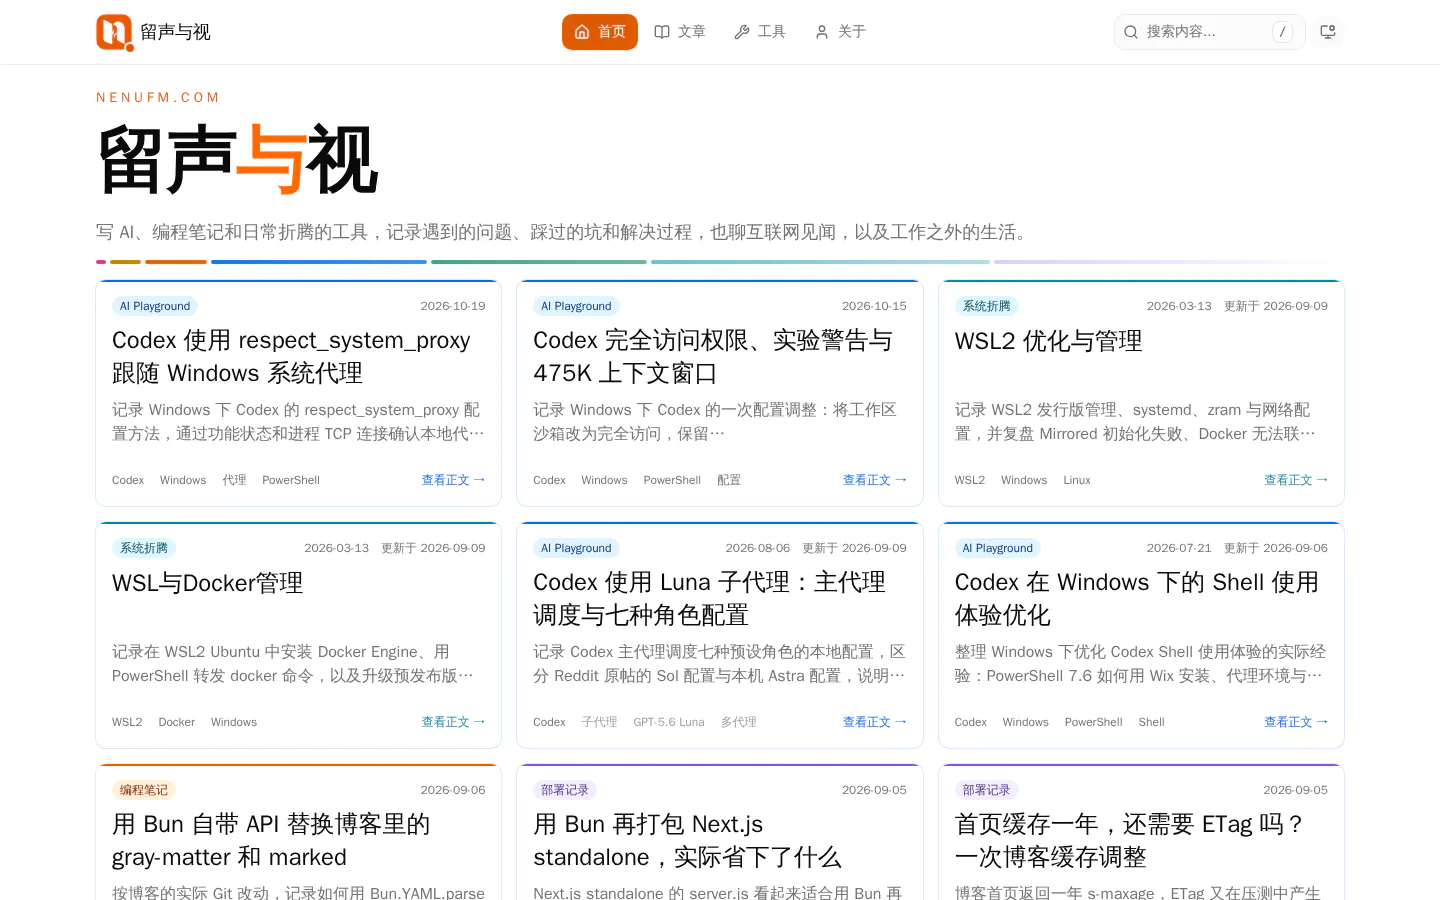The height and width of the screenshot is (900, 1440).
Task: Click Shell tag on Shell 使用体验优化 card
Action: click(x=1151, y=722)
